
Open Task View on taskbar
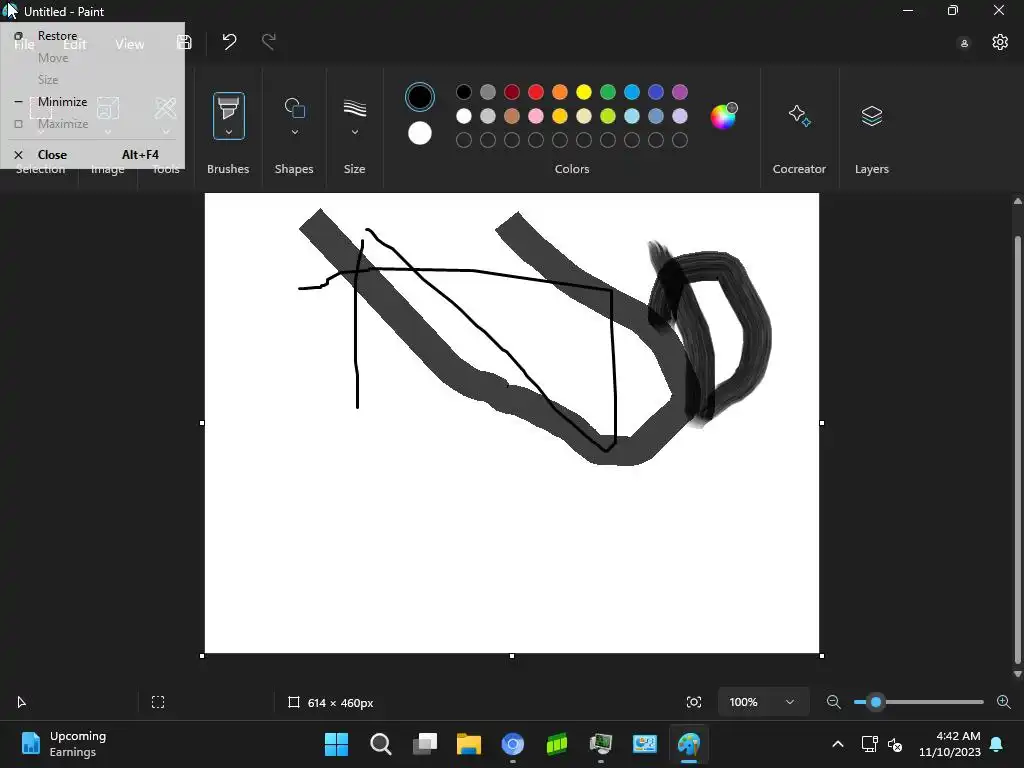[x=424, y=744]
